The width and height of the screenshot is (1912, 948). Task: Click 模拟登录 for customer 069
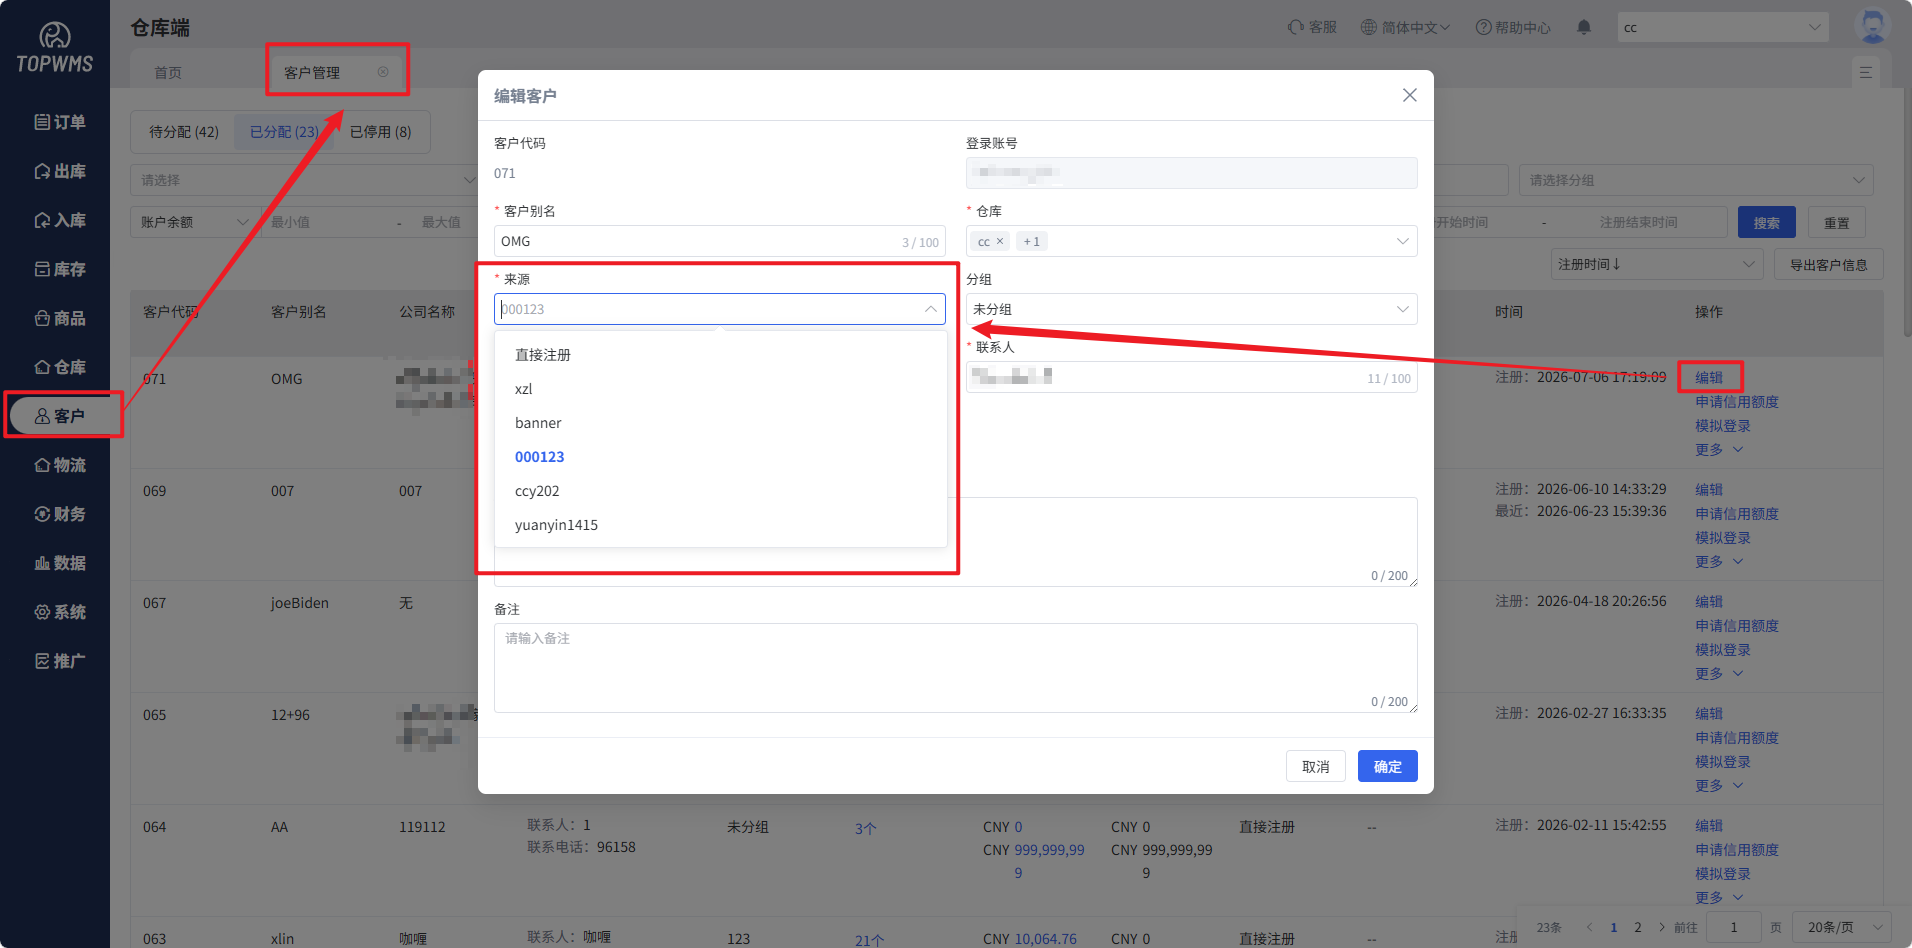coord(1723,537)
